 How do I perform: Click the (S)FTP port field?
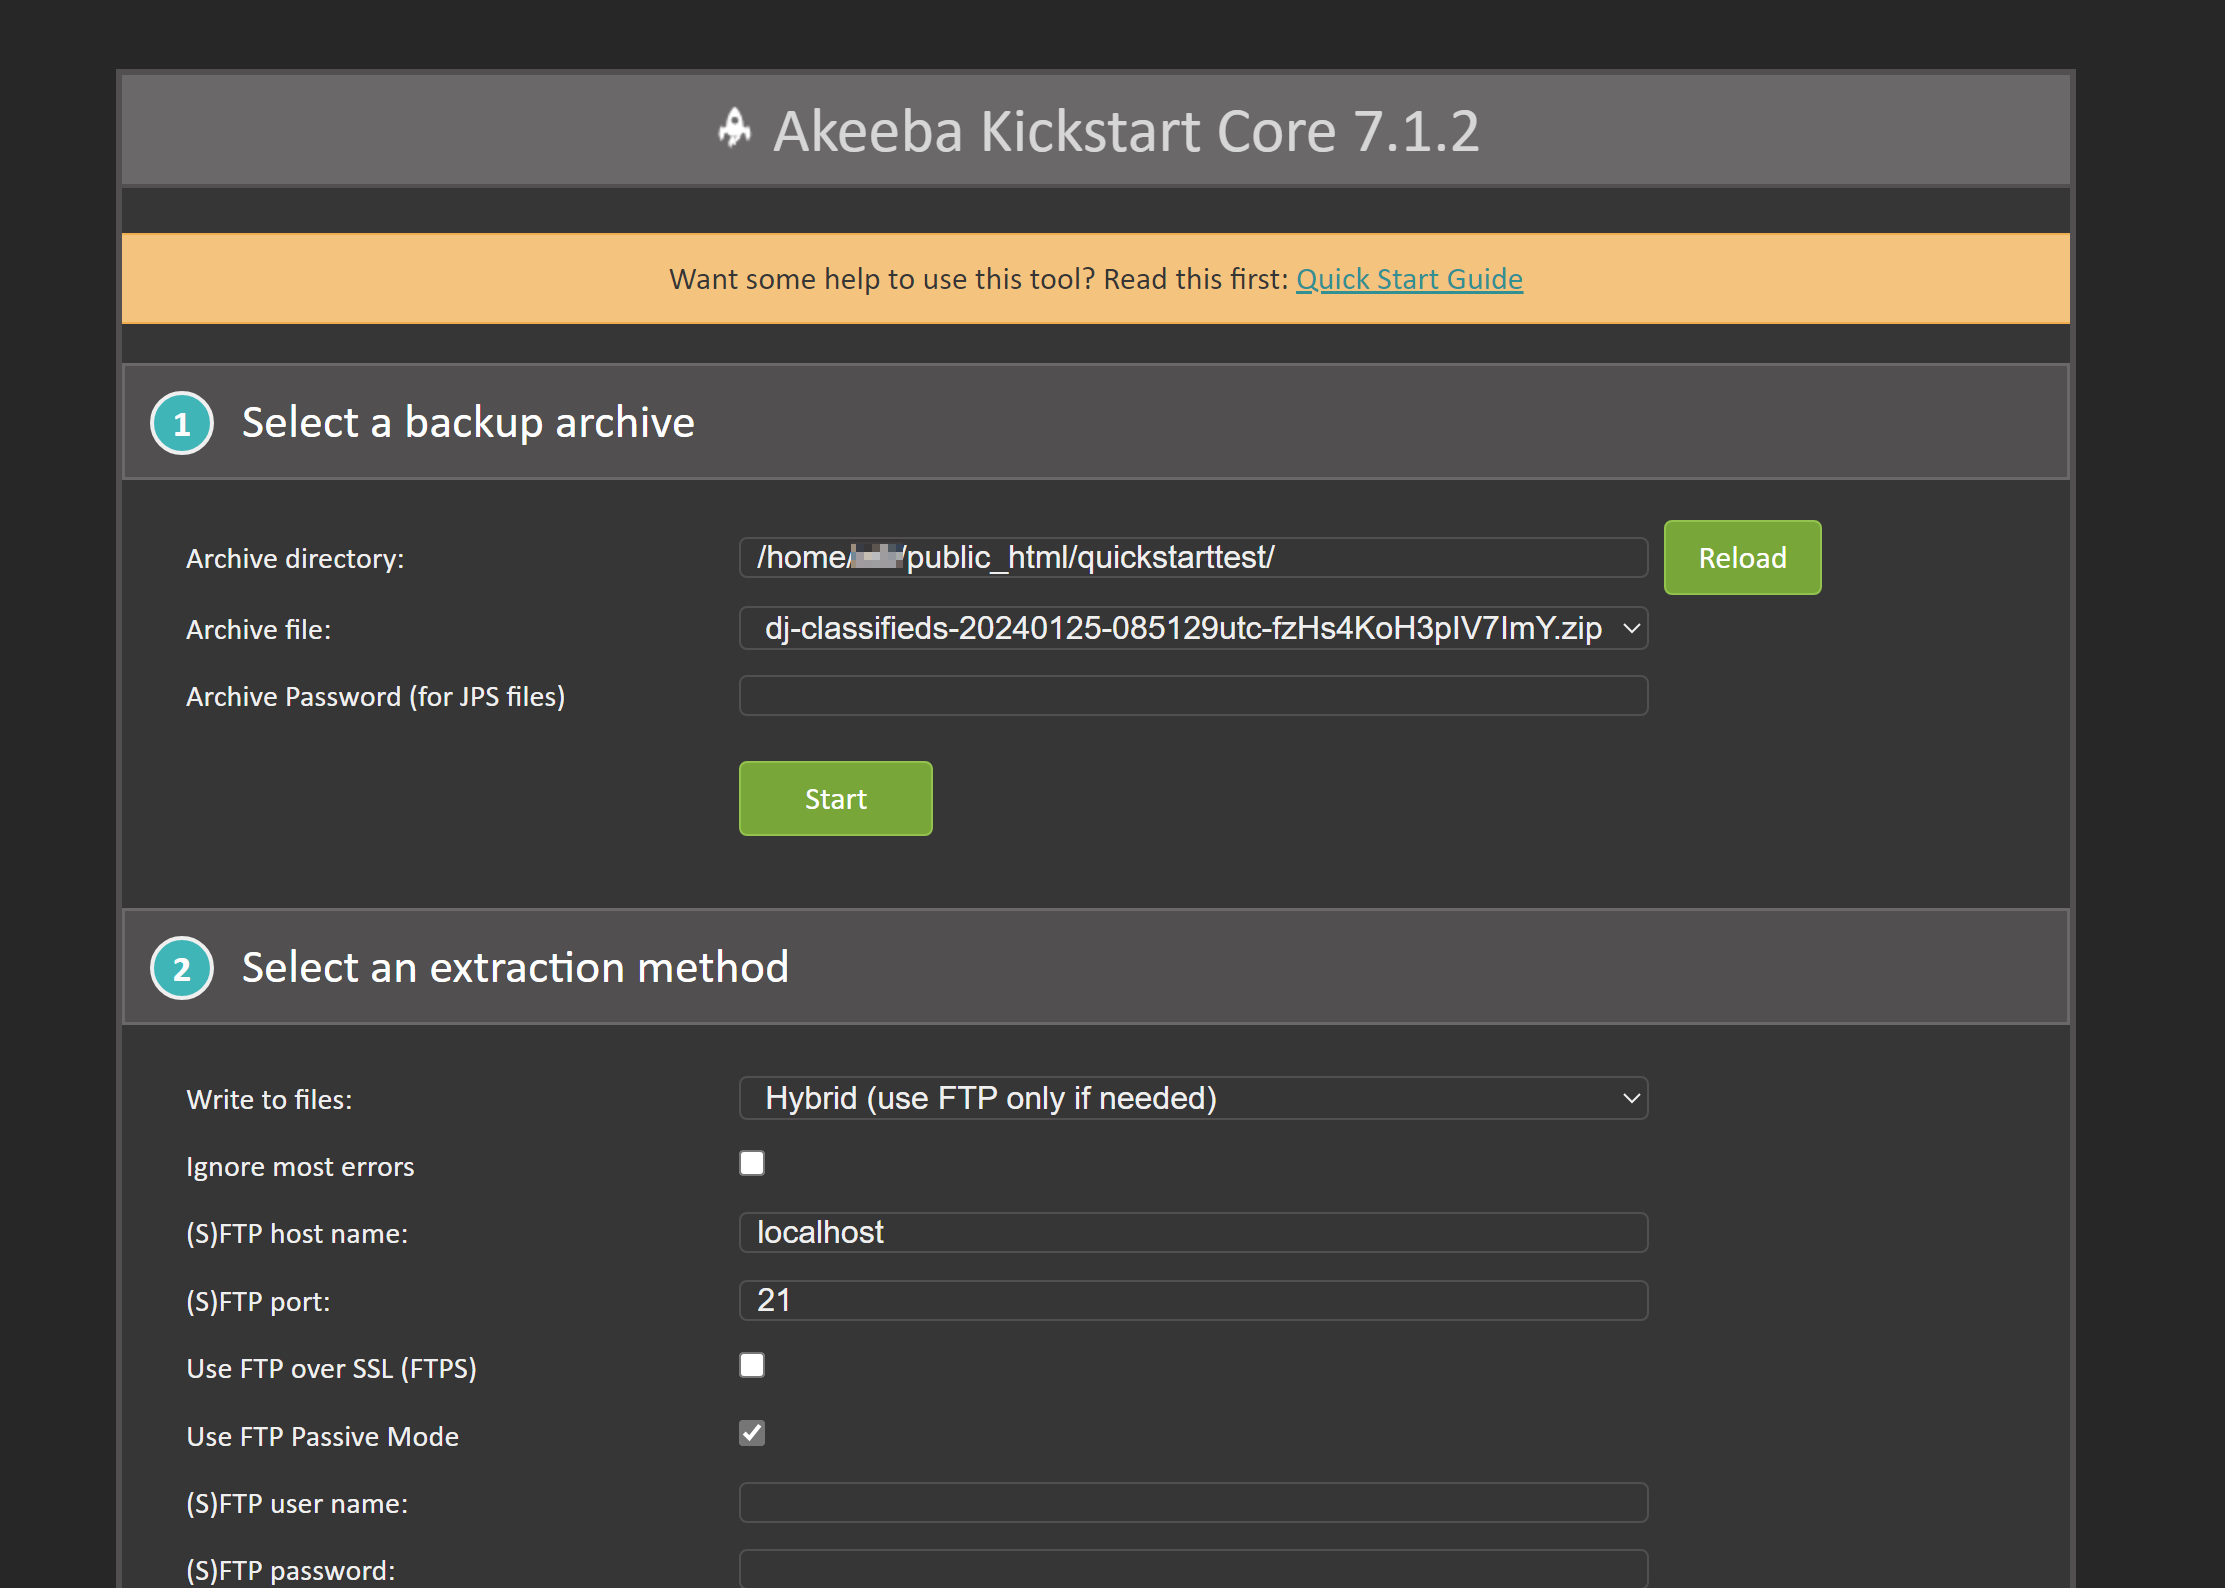[x=1193, y=1300]
